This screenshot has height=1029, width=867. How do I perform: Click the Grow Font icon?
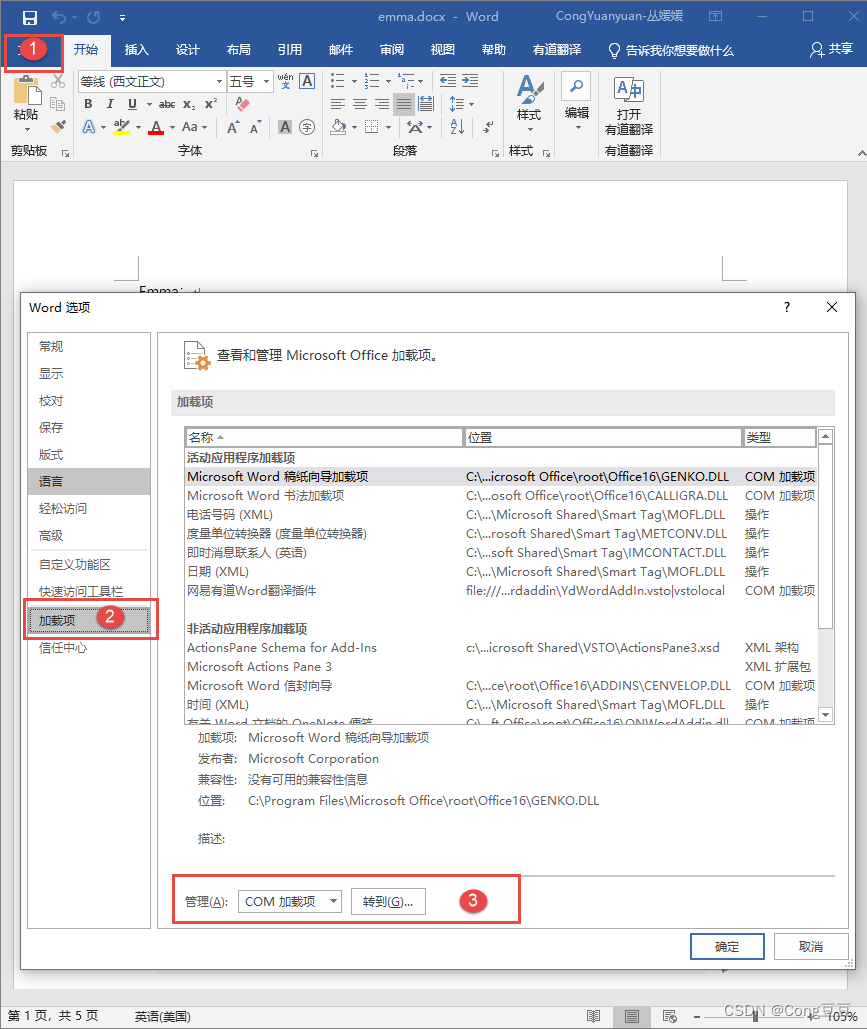(x=233, y=127)
